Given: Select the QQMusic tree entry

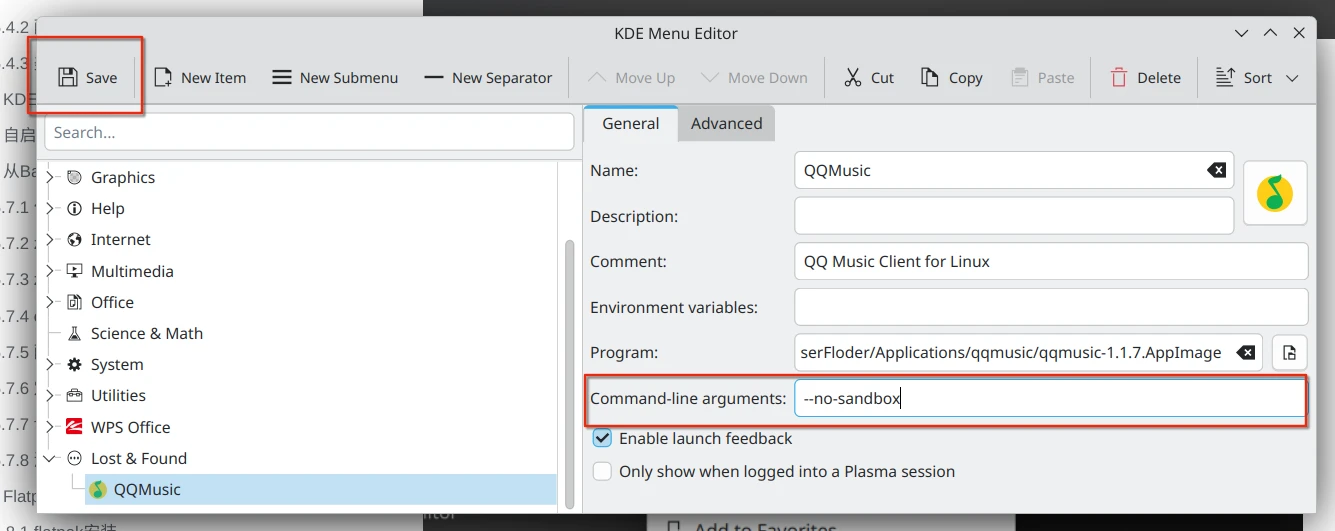Looking at the screenshot, I should (x=147, y=490).
